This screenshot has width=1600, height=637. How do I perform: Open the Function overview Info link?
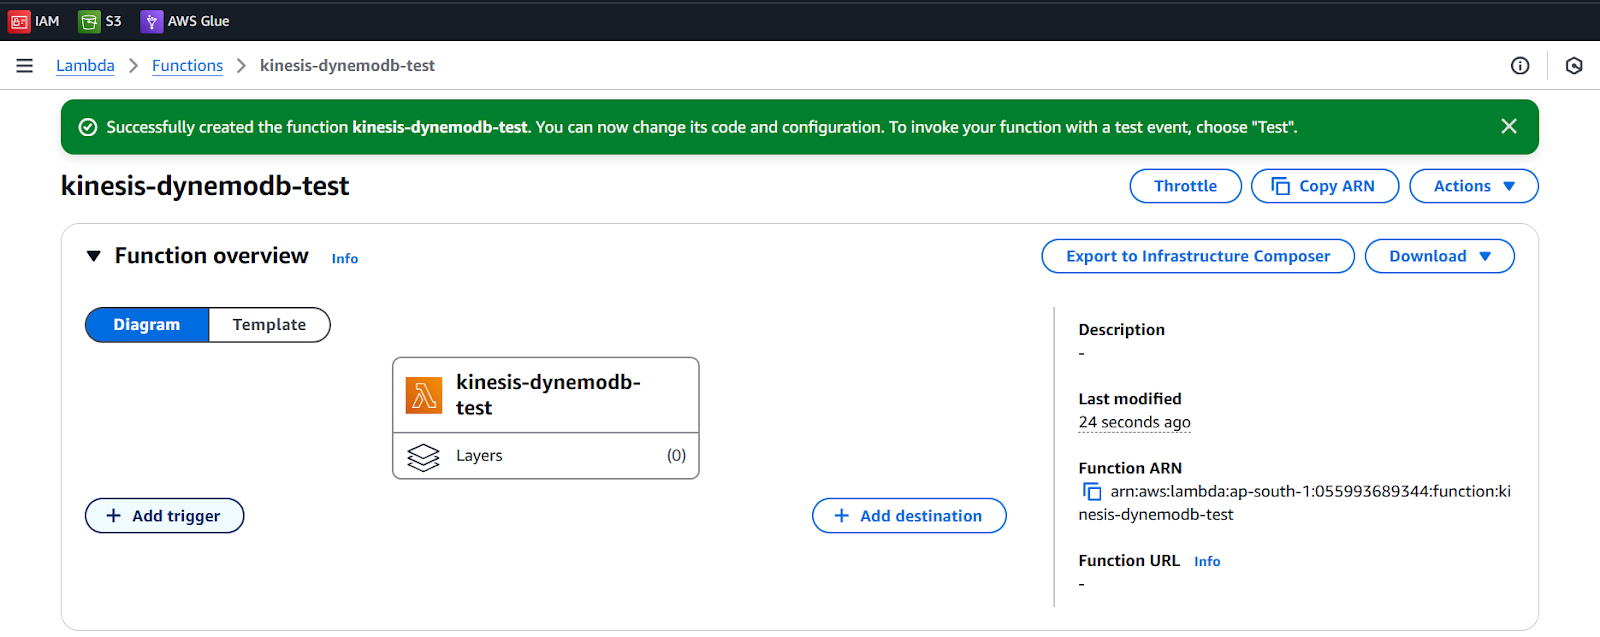(345, 258)
